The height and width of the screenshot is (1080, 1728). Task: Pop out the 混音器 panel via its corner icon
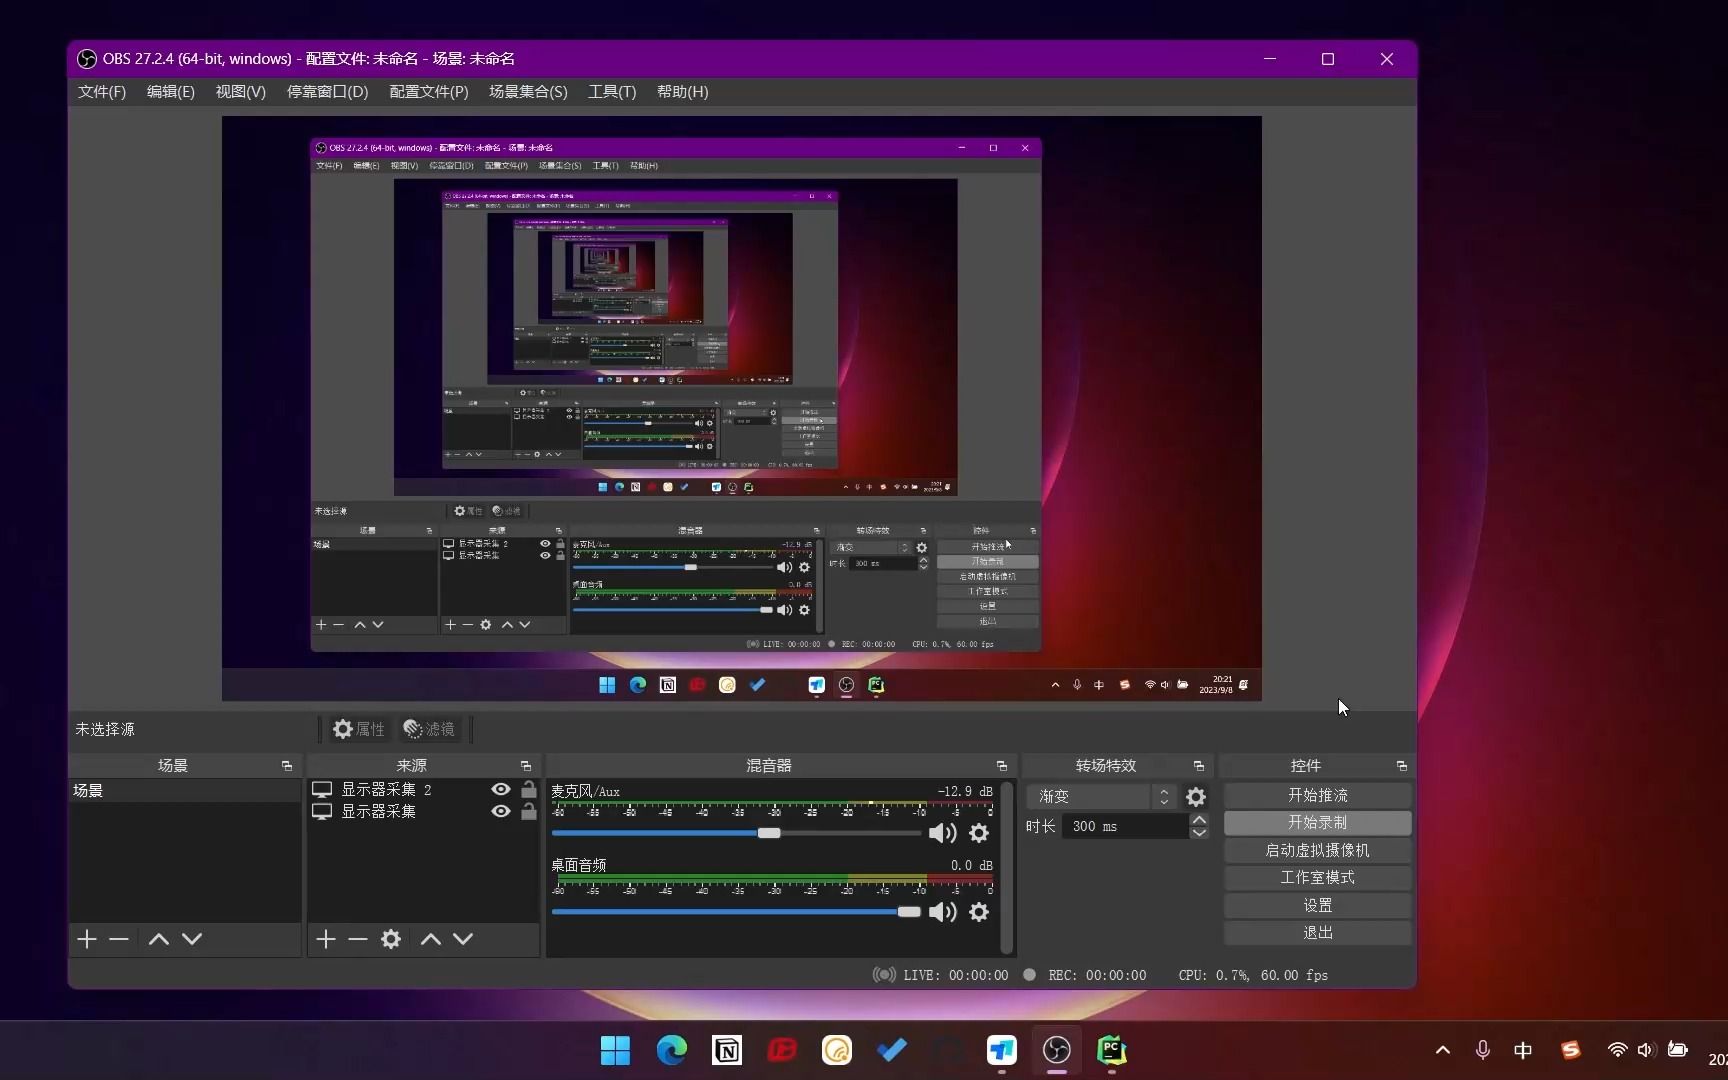coord(1001,766)
